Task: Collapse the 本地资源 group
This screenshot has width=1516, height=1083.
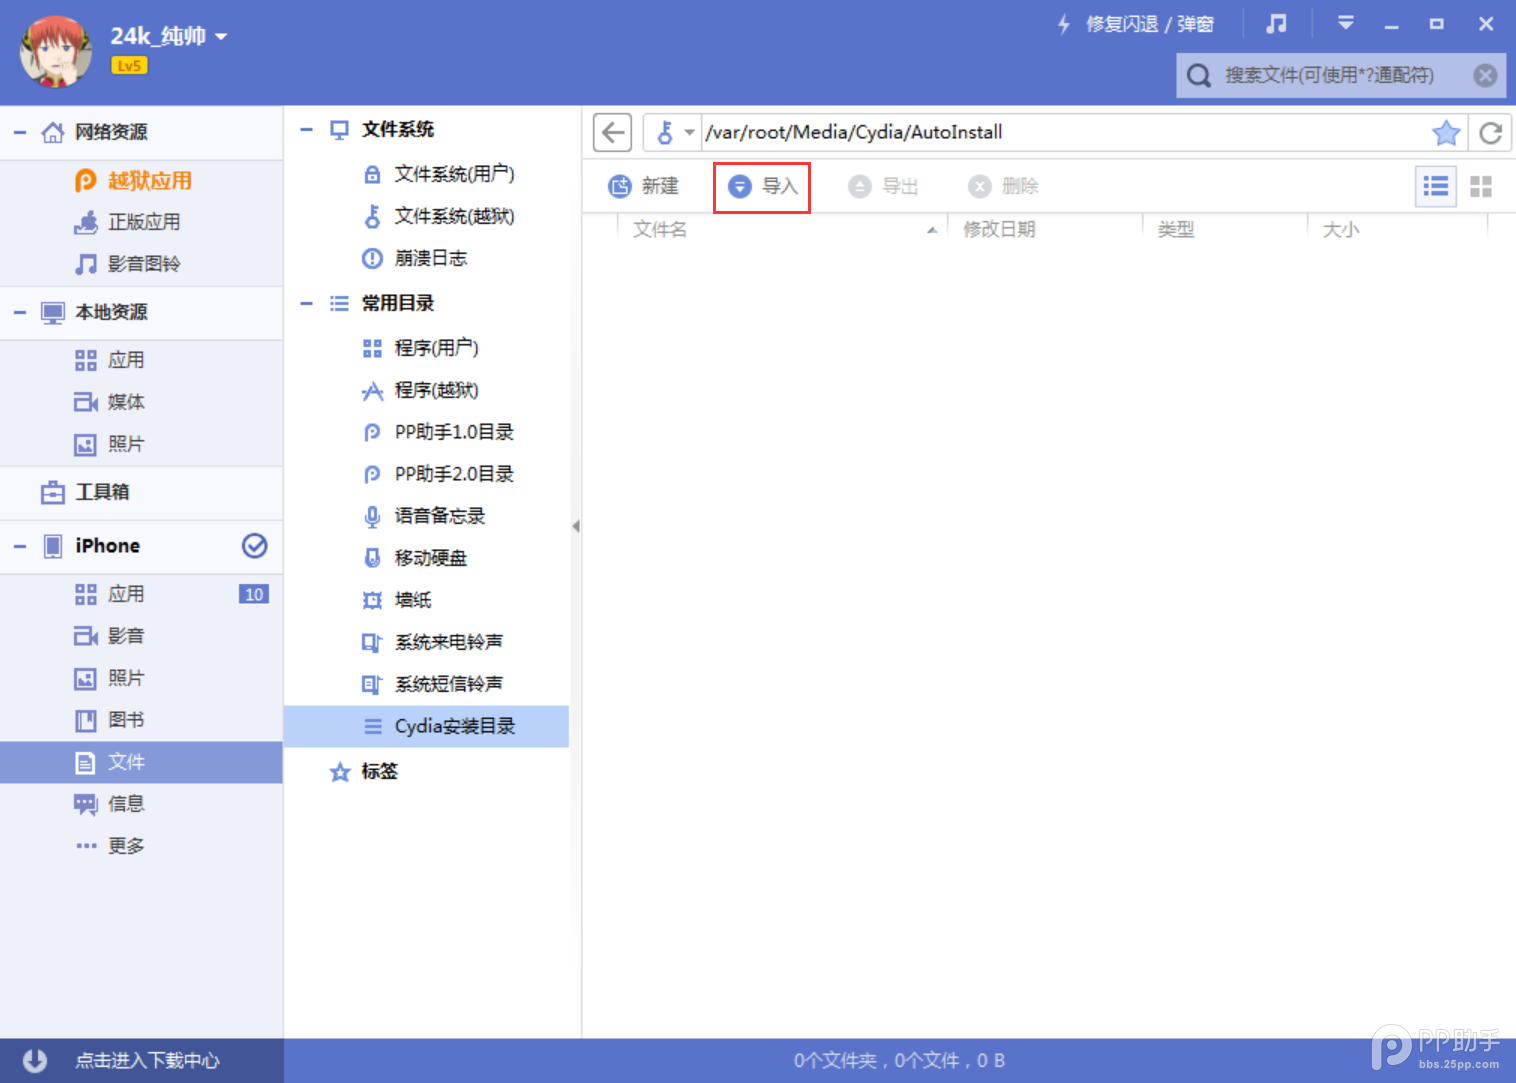Action: click(20, 312)
